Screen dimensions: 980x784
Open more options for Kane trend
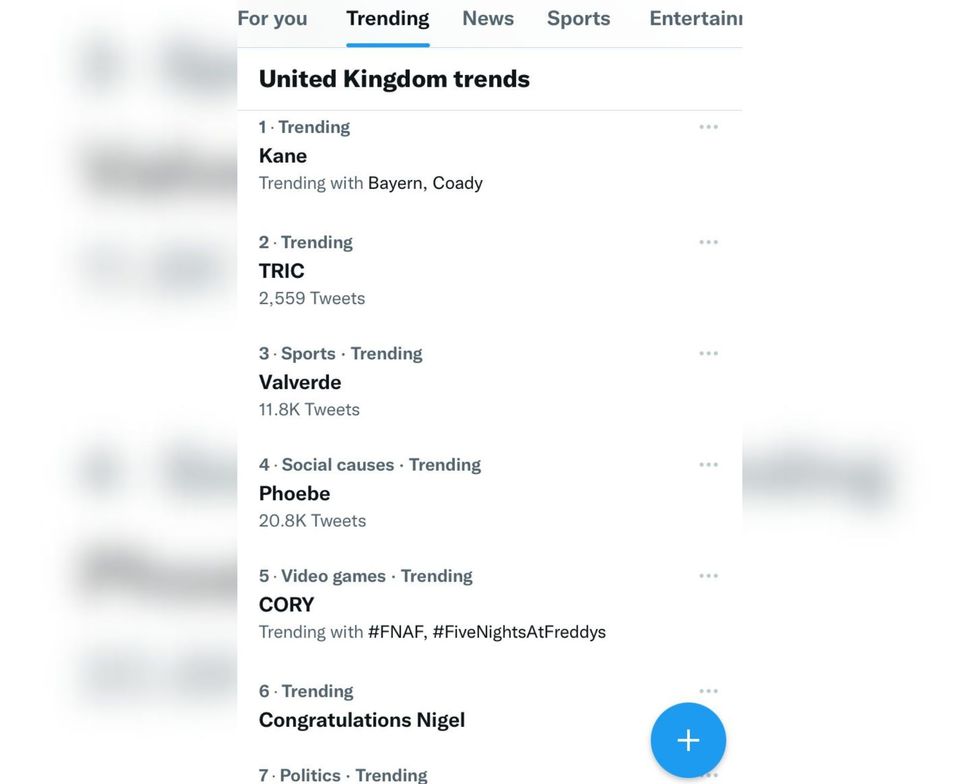708,127
